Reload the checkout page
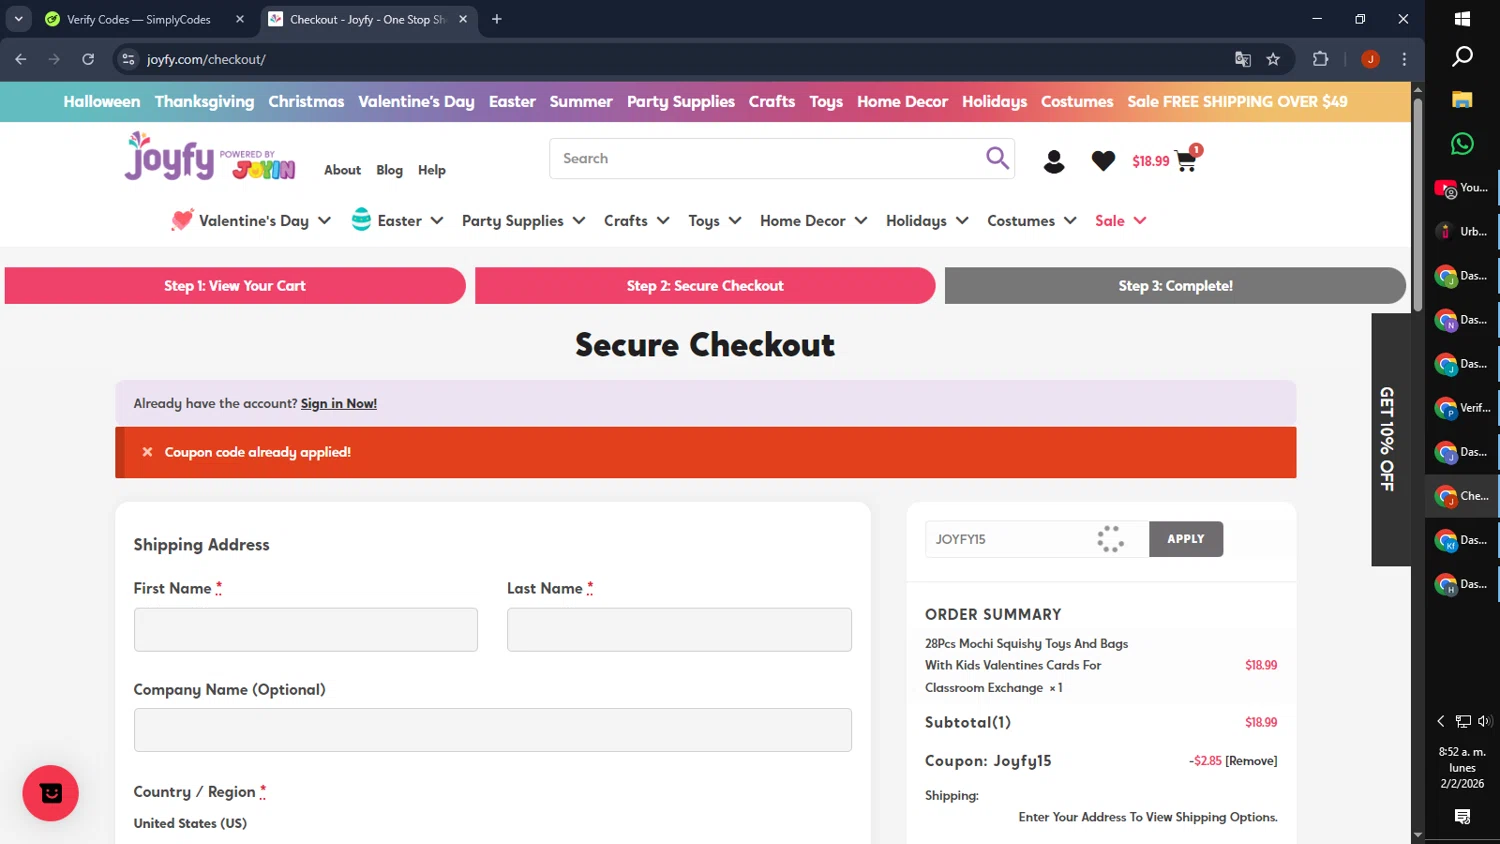Viewport: 1500px width, 844px height. coord(88,59)
